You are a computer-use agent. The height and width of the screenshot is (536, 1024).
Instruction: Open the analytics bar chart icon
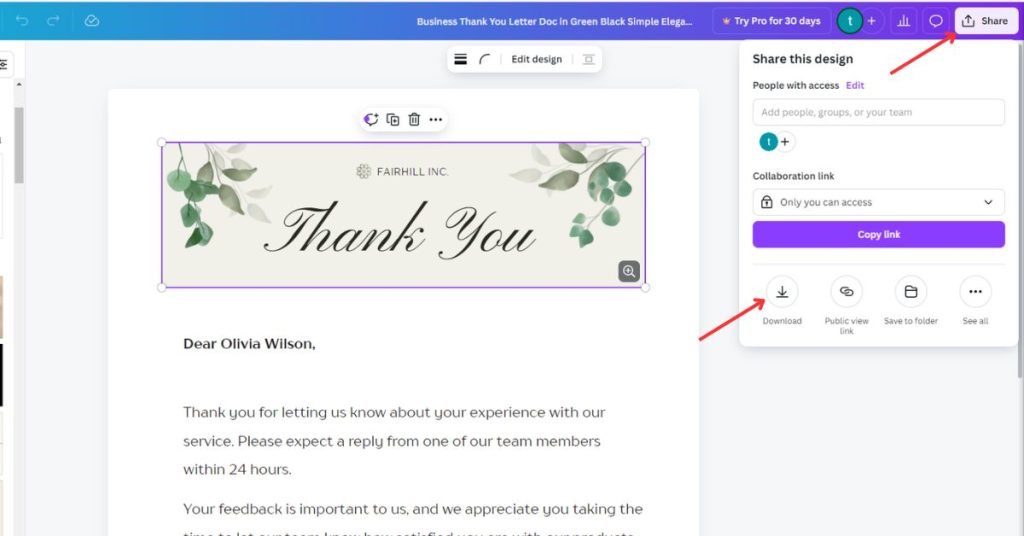point(904,21)
